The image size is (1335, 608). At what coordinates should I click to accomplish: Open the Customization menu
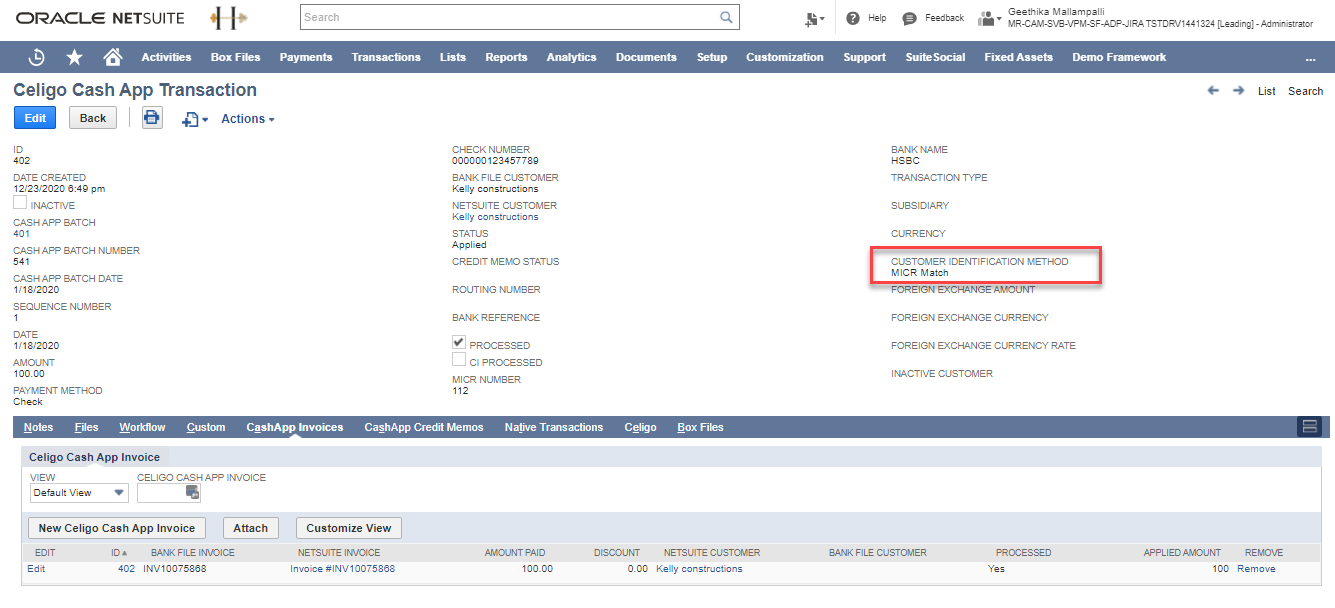tap(785, 57)
